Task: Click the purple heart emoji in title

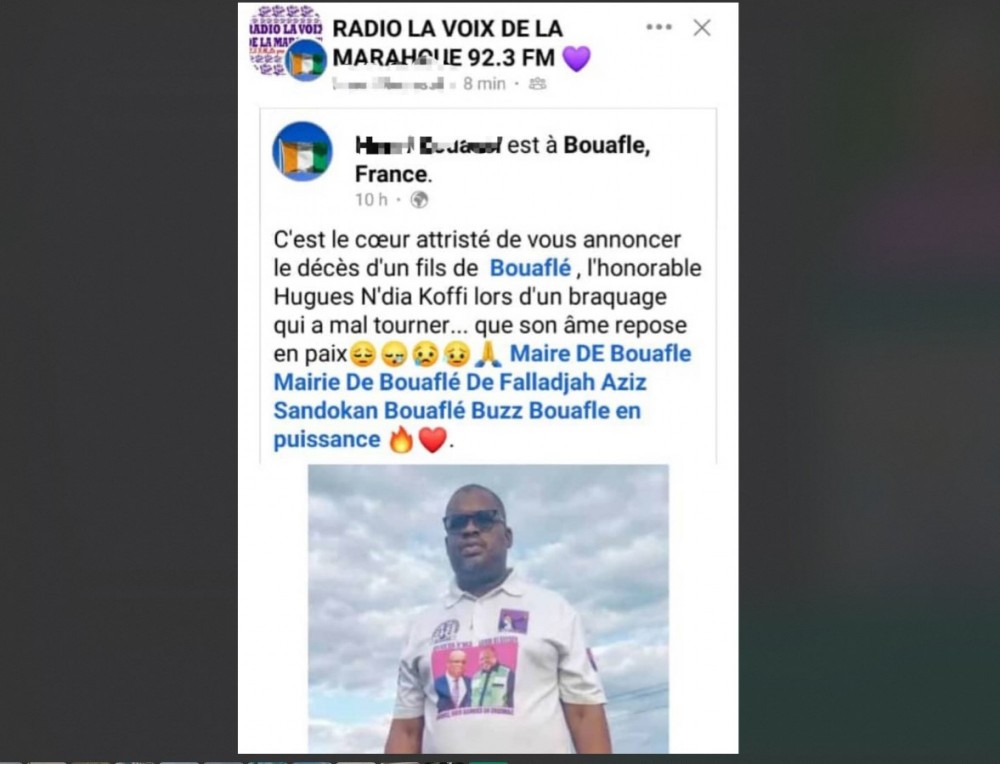Action: coord(577,59)
